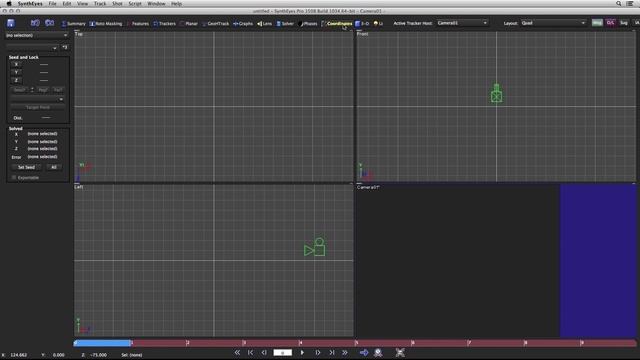640x360 pixels.
Task: Open the Shot menu
Action: tap(118, 4)
